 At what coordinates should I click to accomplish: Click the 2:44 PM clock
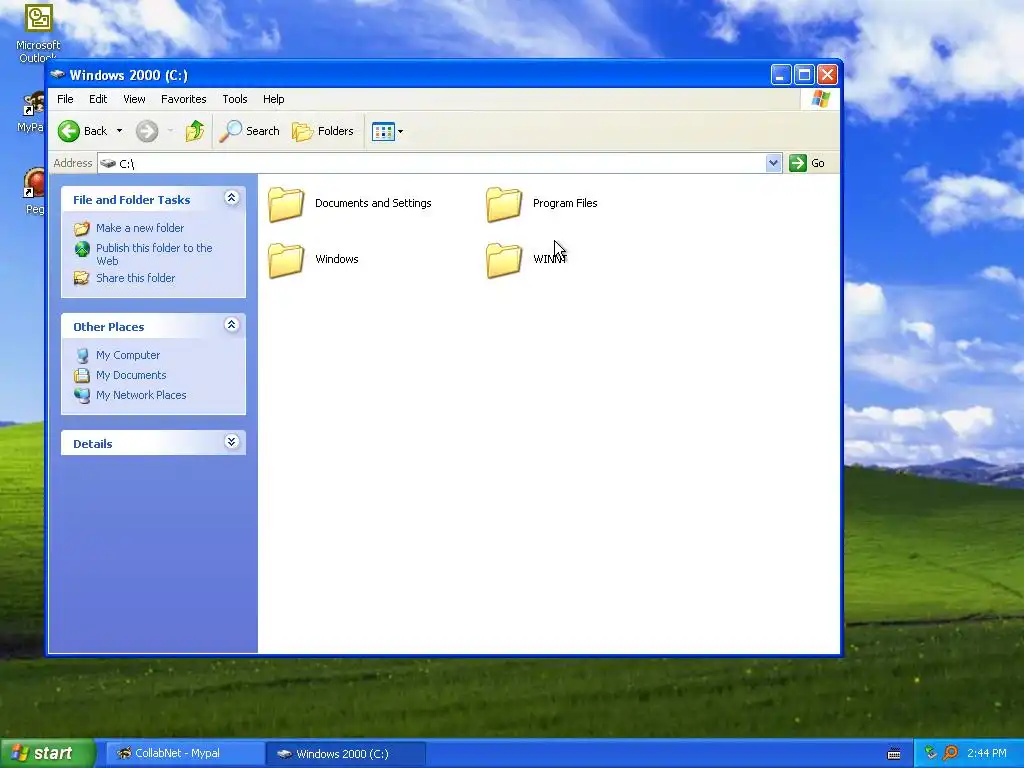coord(987,753)
